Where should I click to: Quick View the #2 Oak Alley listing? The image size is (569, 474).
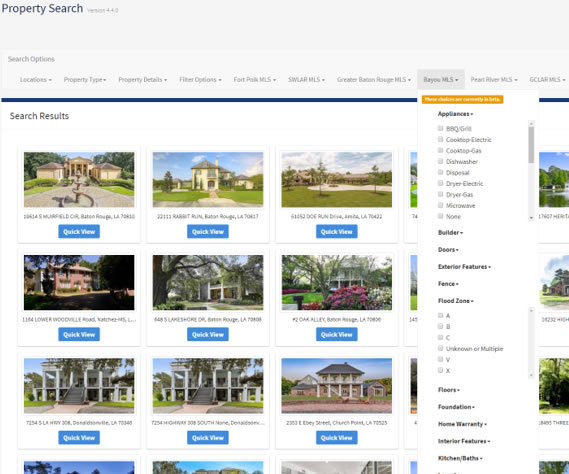pyautogui.click(x=337, y=334)
